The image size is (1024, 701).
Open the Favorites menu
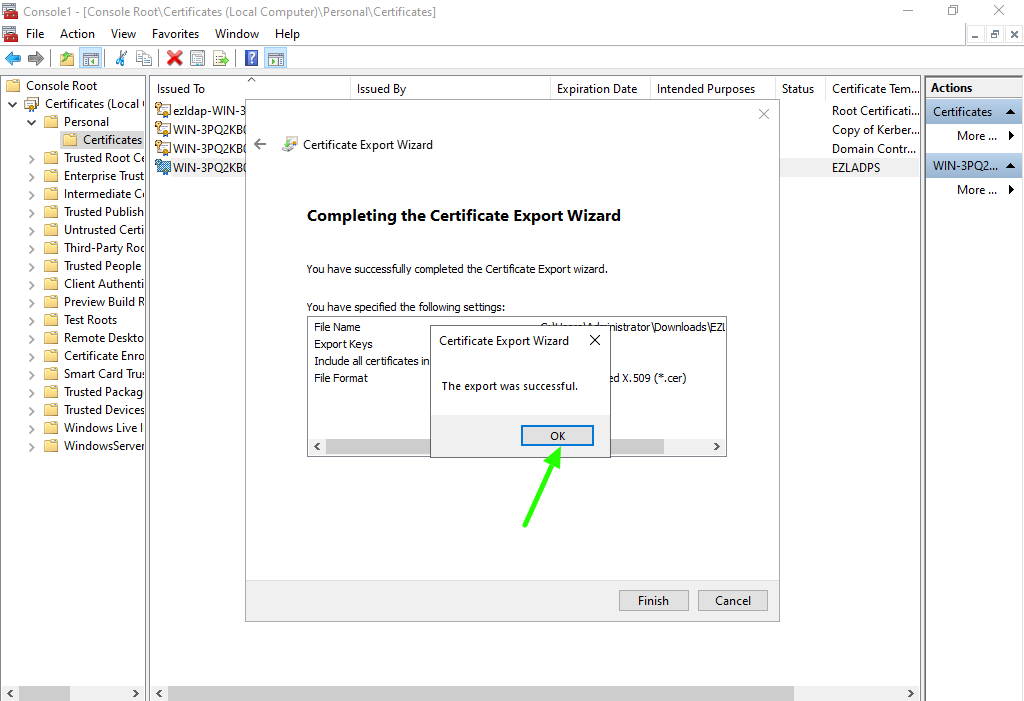(x=175, y=34)
